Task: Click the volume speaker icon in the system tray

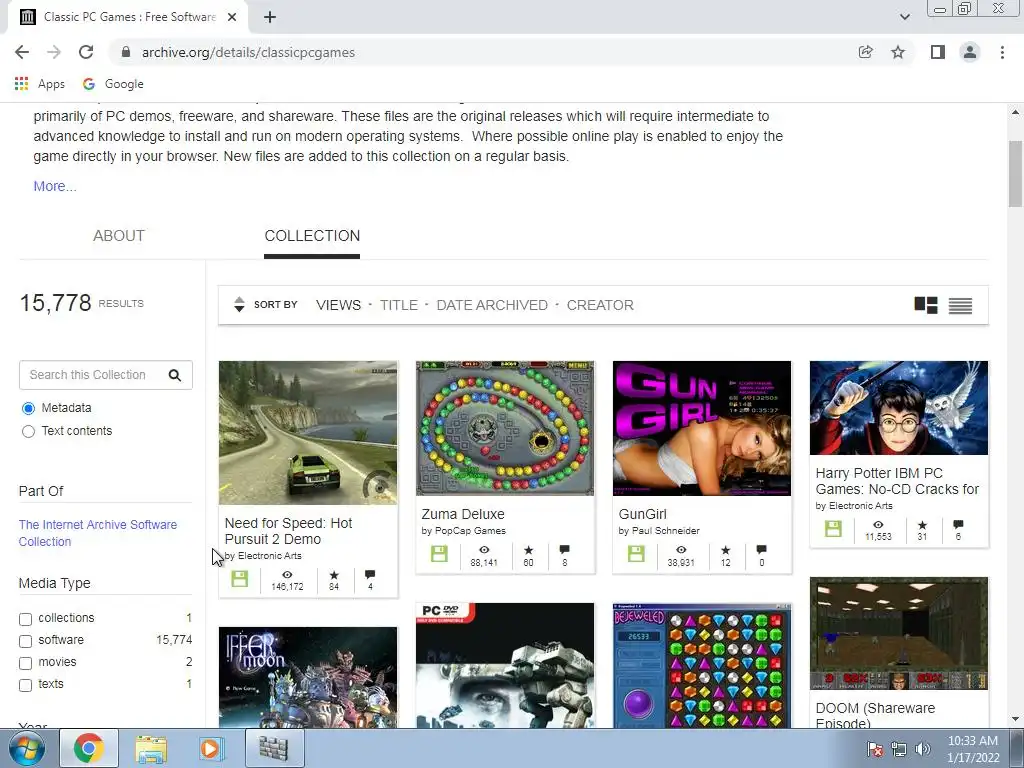Action: click(923, 749)
